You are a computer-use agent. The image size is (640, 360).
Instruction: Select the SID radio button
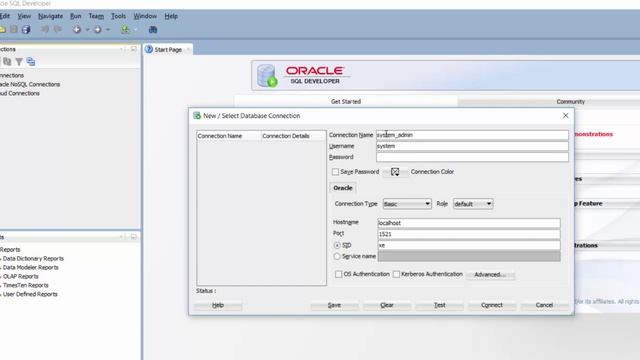pyautogui.click(x=337, y=245)
